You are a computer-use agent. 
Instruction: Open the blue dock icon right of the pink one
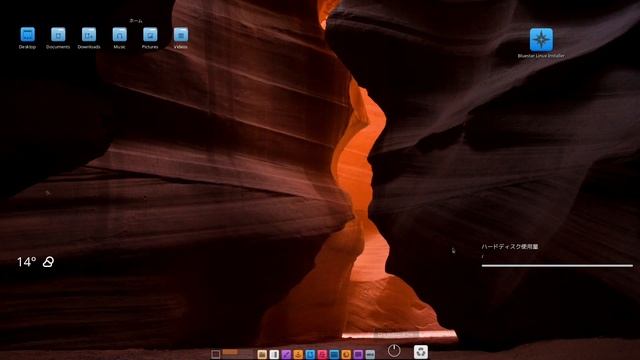(x=334, y=354)
